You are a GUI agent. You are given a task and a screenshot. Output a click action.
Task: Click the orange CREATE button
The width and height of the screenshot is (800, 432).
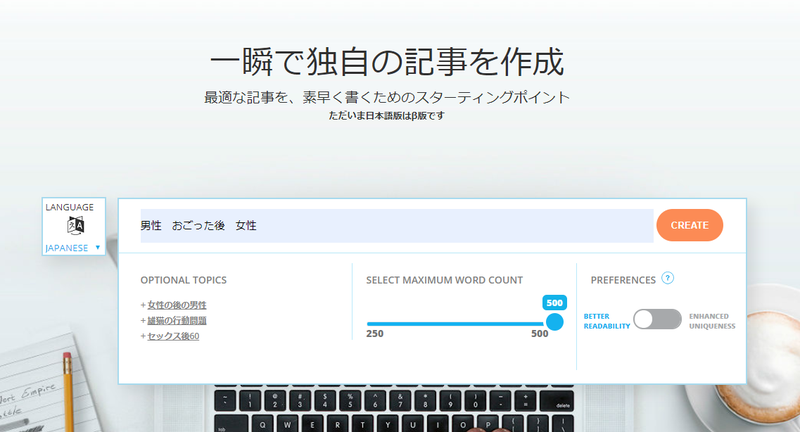coord(689,225)
